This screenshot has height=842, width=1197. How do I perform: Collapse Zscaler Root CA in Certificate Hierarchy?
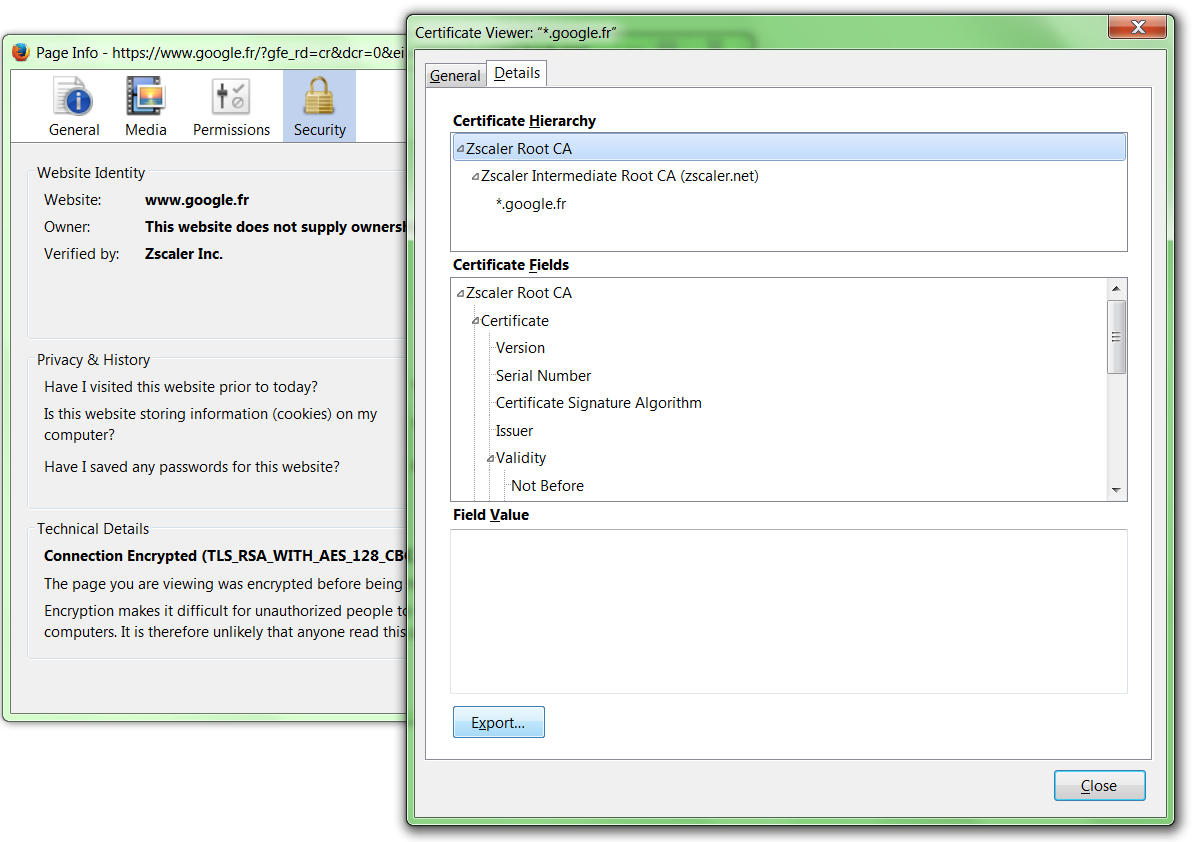[460, 149]
